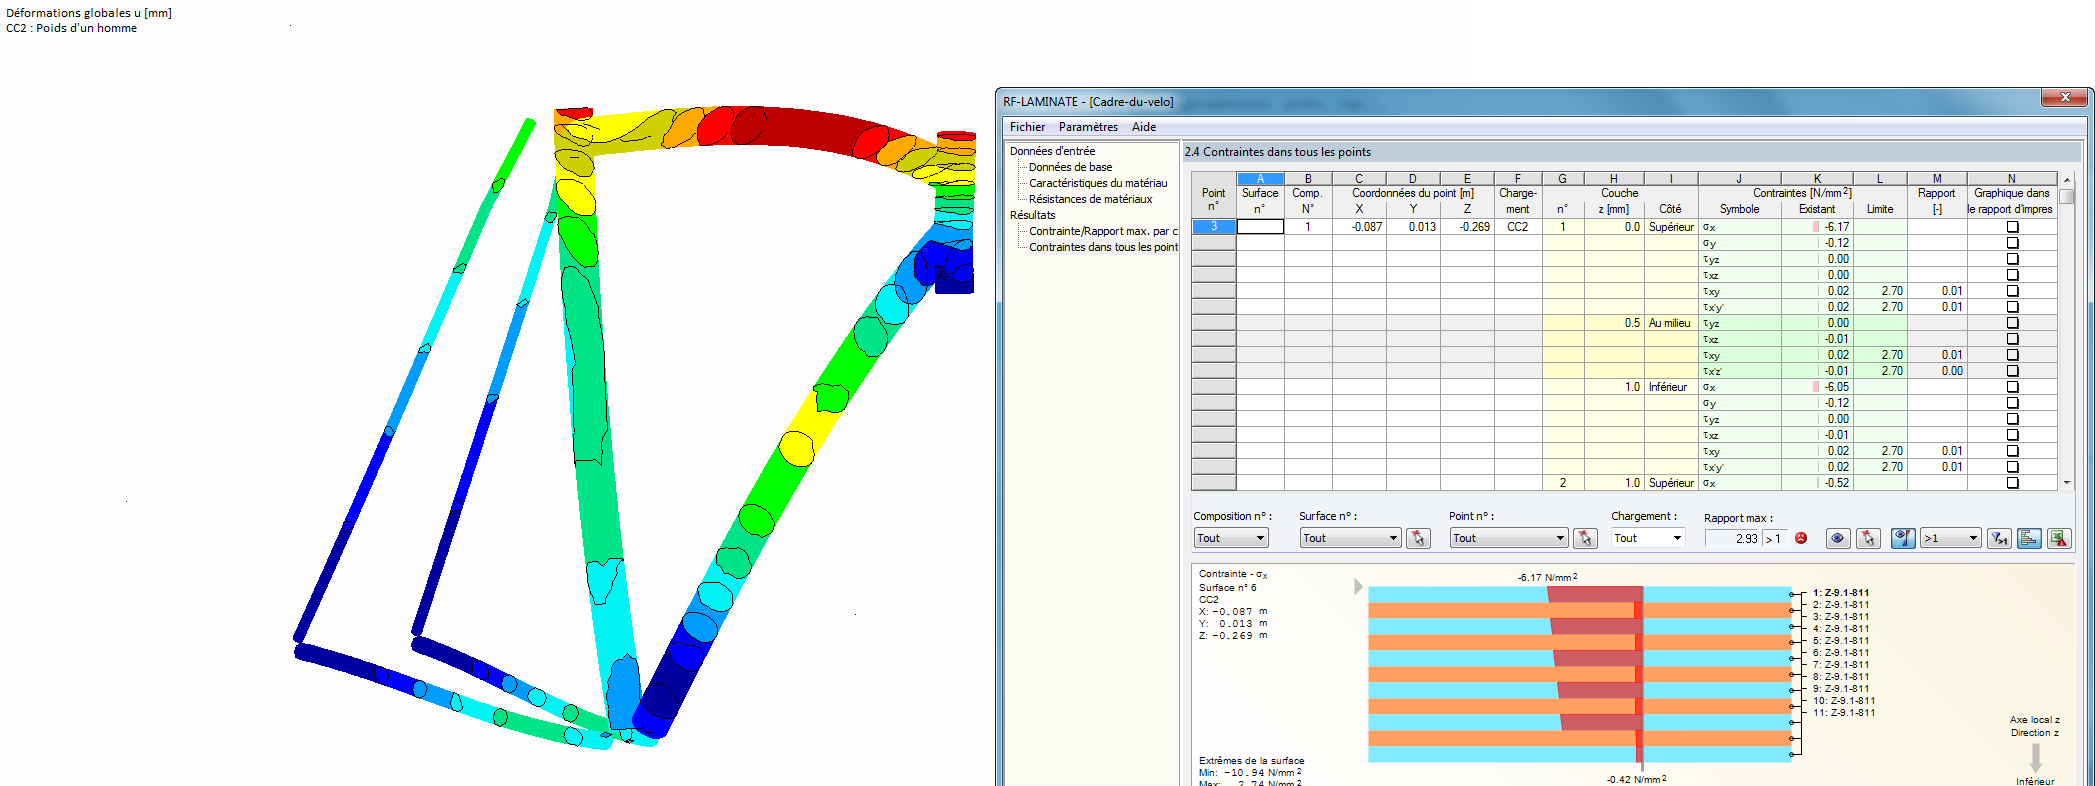Select the Point n° 3 row header
The width and height of the screenshot is (2095, 786).
pos(1213,227)
